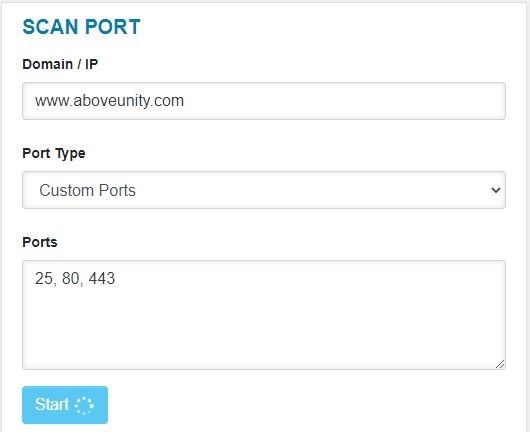Click the "Domain / IP" field label
This screenshot has width=530, height=432.
tap(60, 64)
